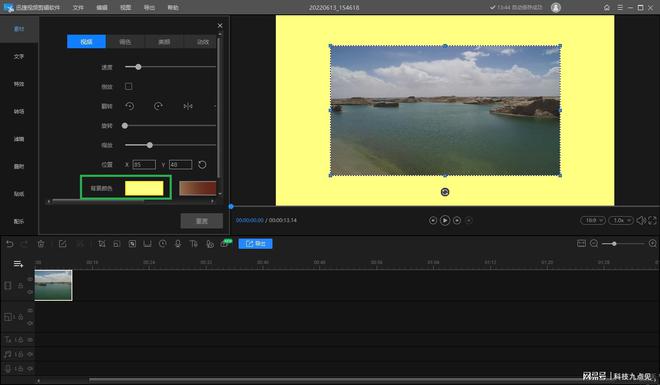Mute the preview volume speaker
This screenshot has height=385, width=660.
[x=641, y=220]
